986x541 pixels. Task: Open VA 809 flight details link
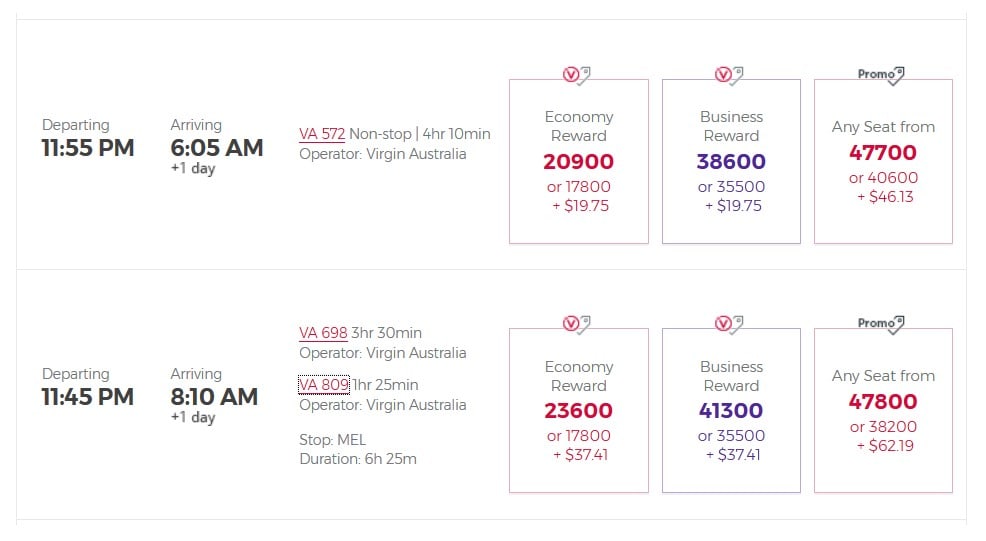(x=324, y=385)
